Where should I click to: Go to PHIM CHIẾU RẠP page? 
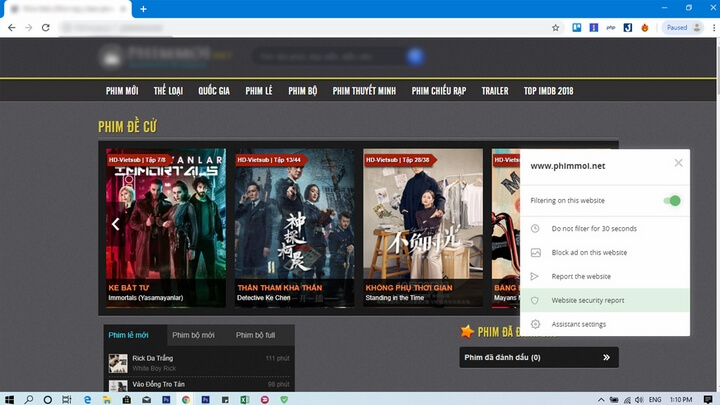coord(439,91)
